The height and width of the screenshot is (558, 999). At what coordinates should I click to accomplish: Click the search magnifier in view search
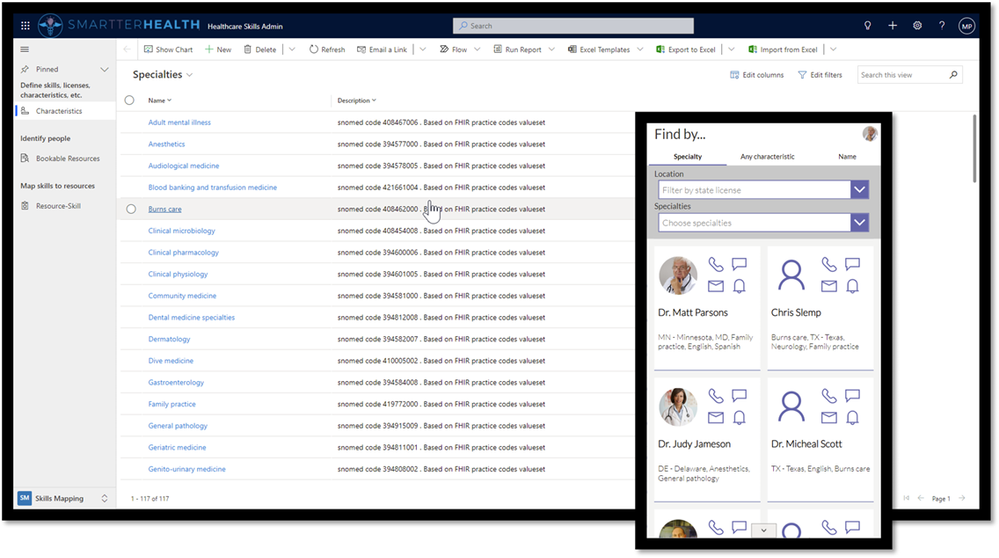[x=953, y=75]
